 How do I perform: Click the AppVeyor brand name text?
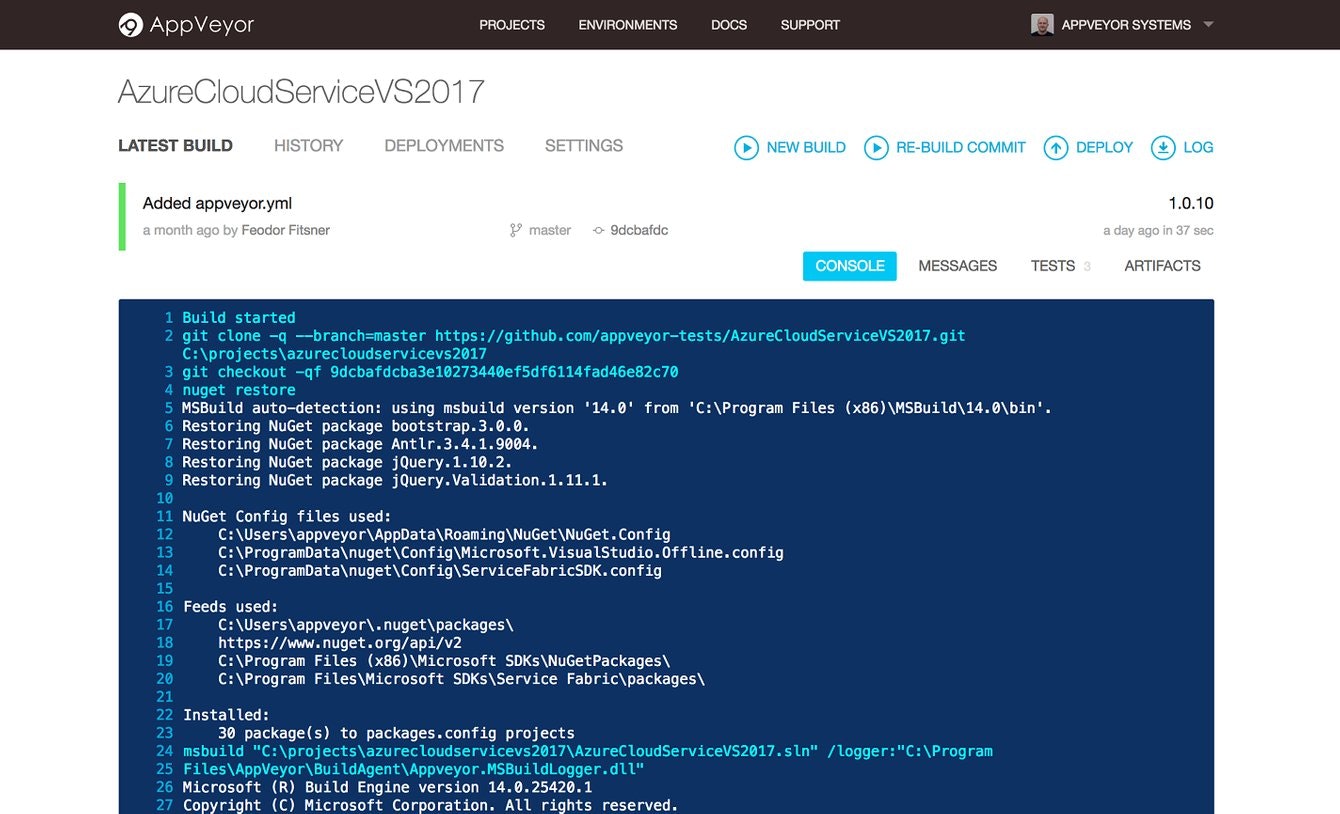point(201,25)
